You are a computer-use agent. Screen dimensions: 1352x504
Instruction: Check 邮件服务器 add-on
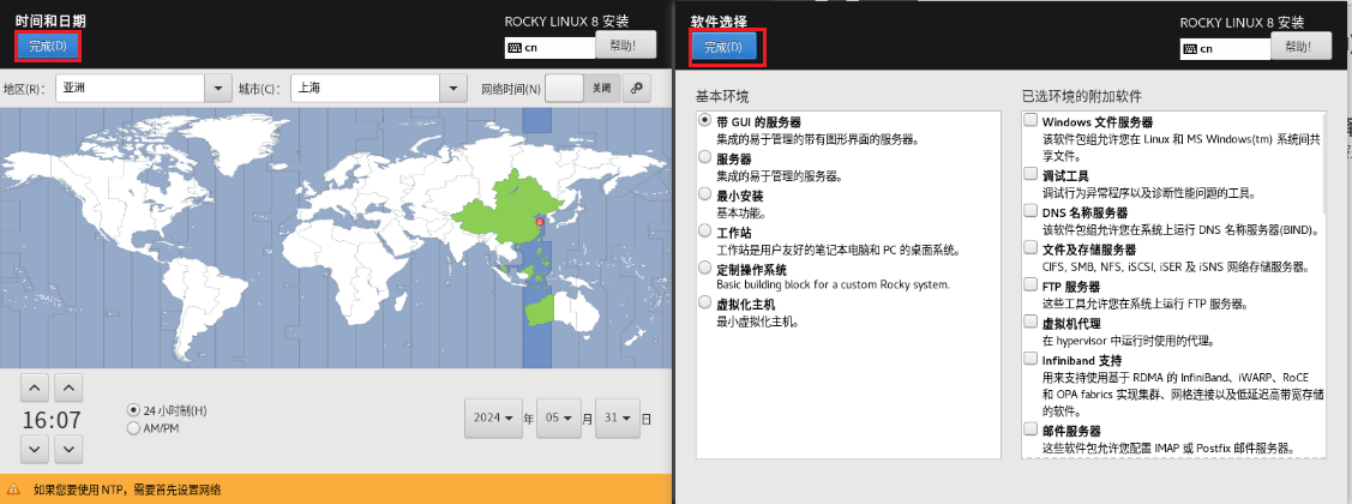1030,429
